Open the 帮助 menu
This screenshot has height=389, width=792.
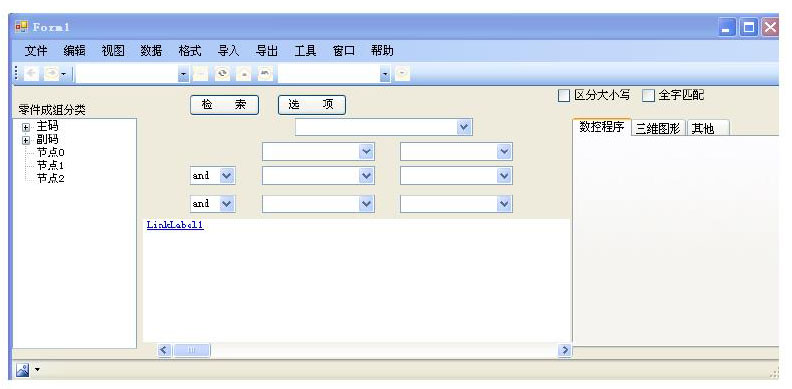[x=382, y=51]
